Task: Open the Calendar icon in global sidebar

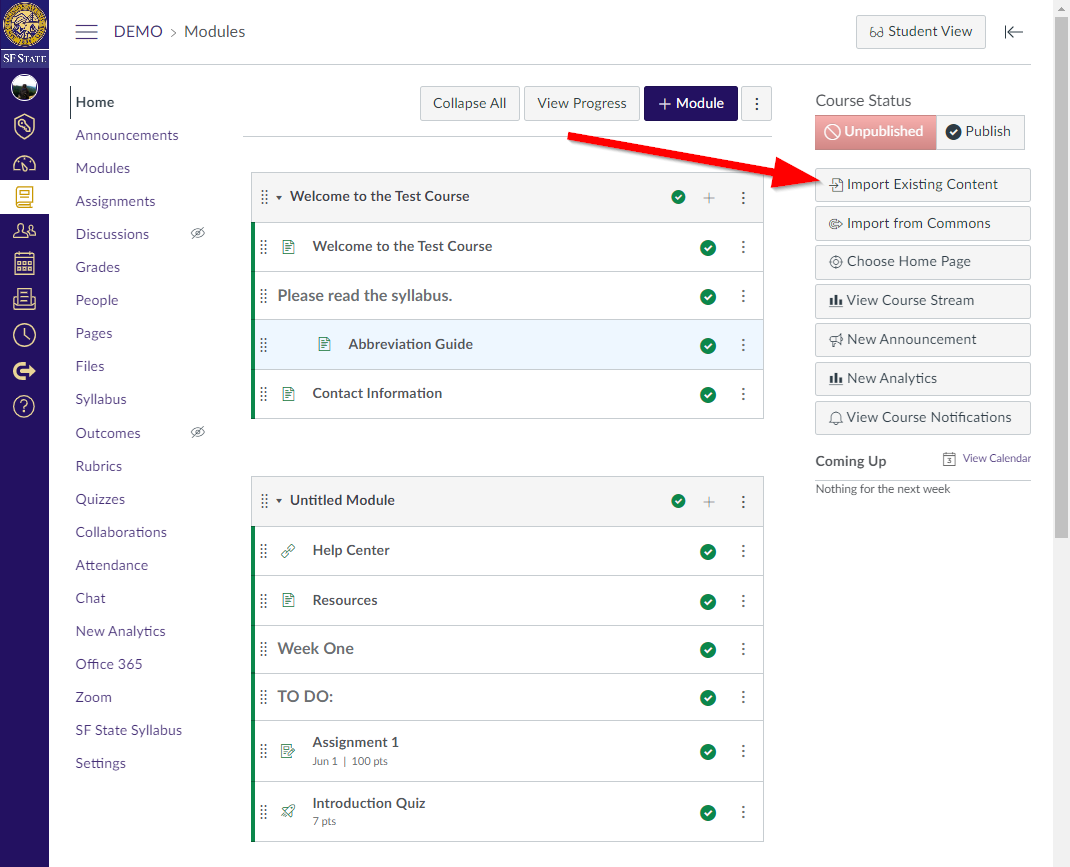Action: [24, 263]
